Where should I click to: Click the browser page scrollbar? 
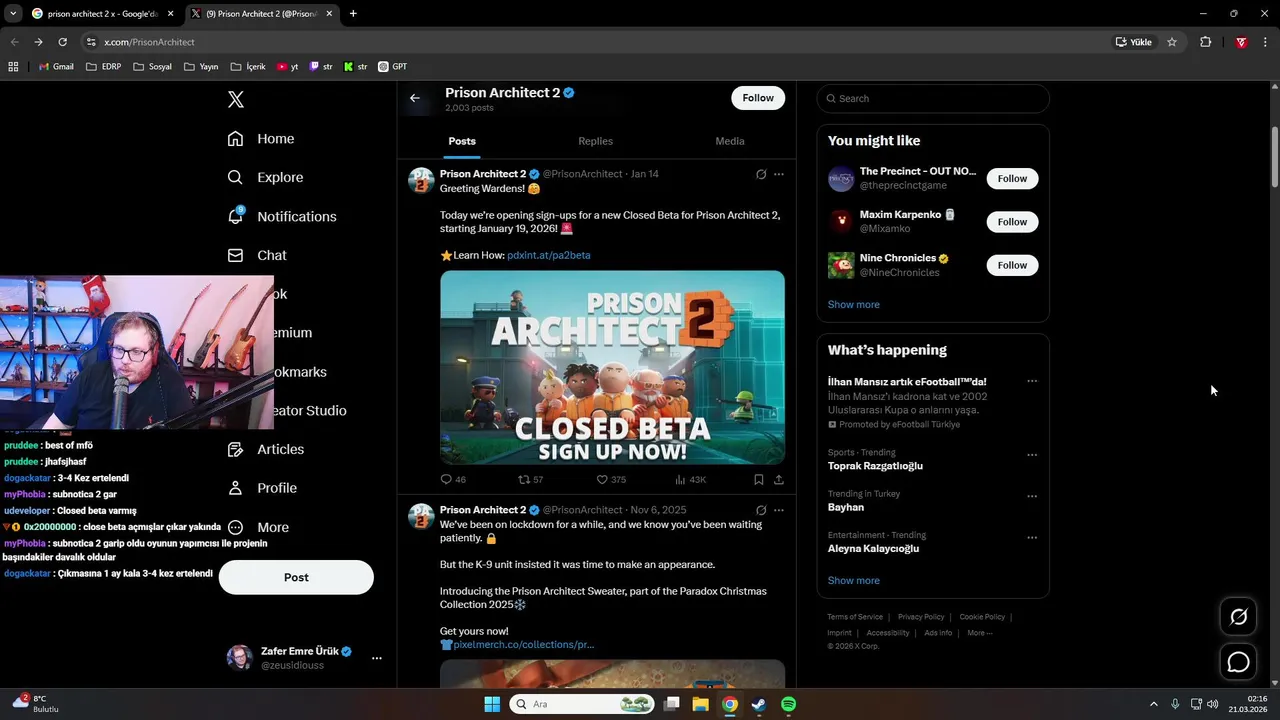[x=1274, y=157]
